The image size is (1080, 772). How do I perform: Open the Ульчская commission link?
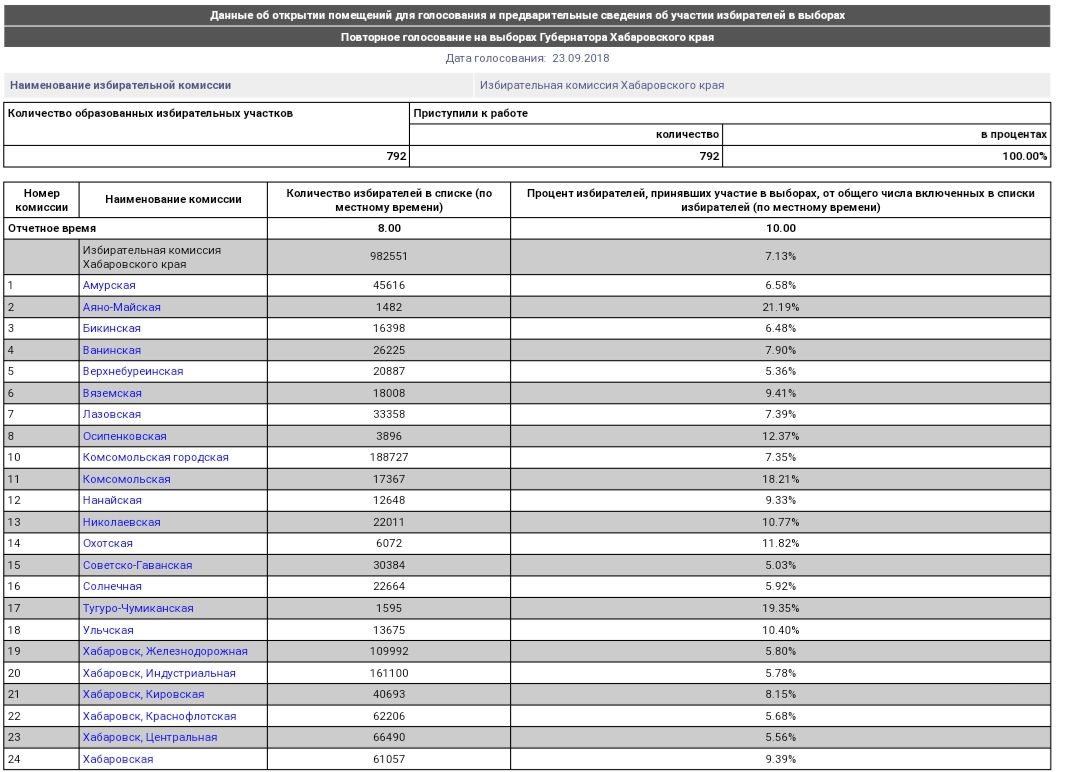[108, 630]
